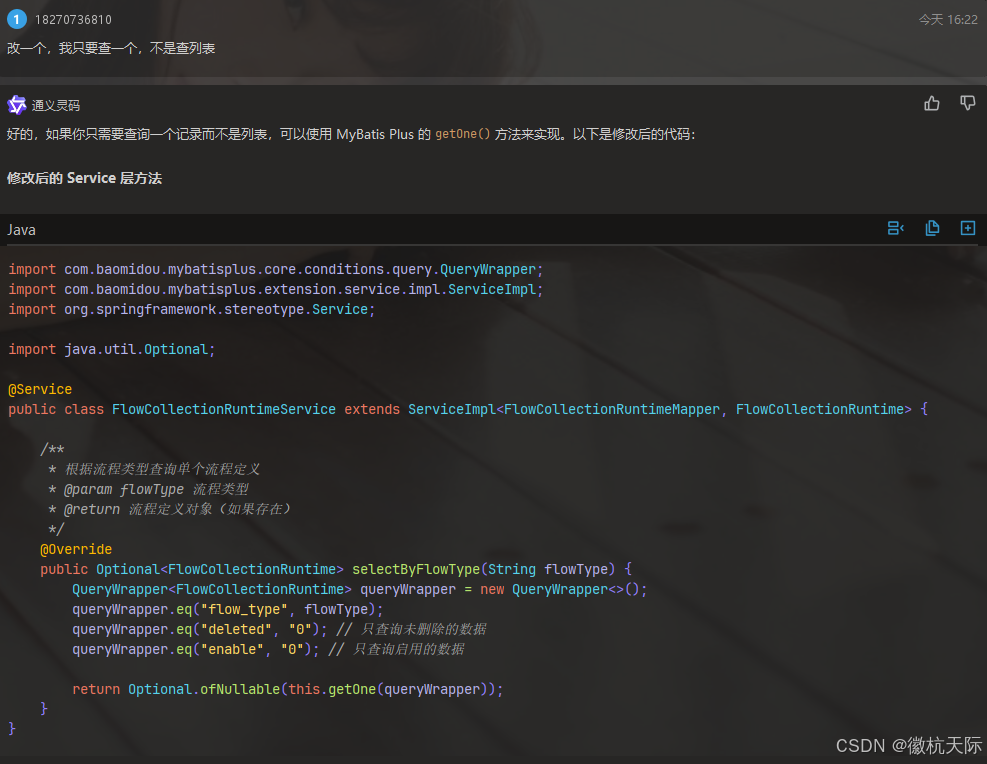Click the eq("enable", "0") line
Screen dimensions: 987x764
tap(269, 649)
